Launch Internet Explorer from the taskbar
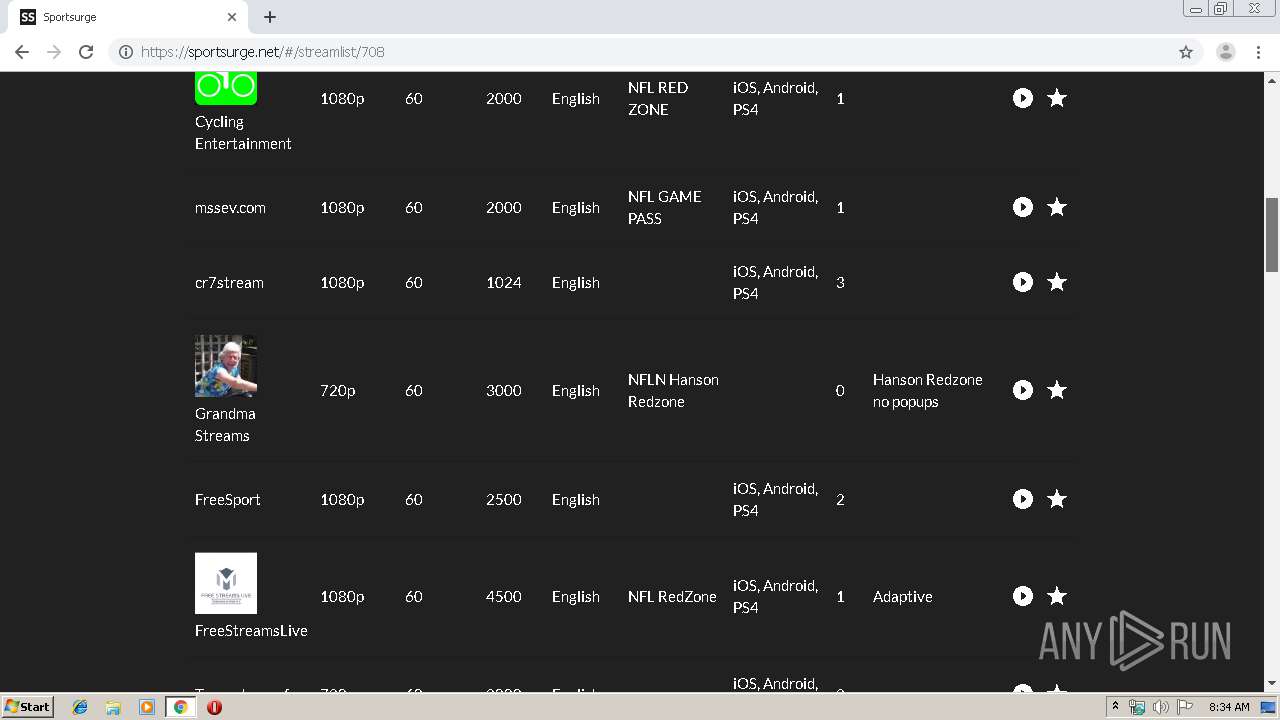 point(80,707)
